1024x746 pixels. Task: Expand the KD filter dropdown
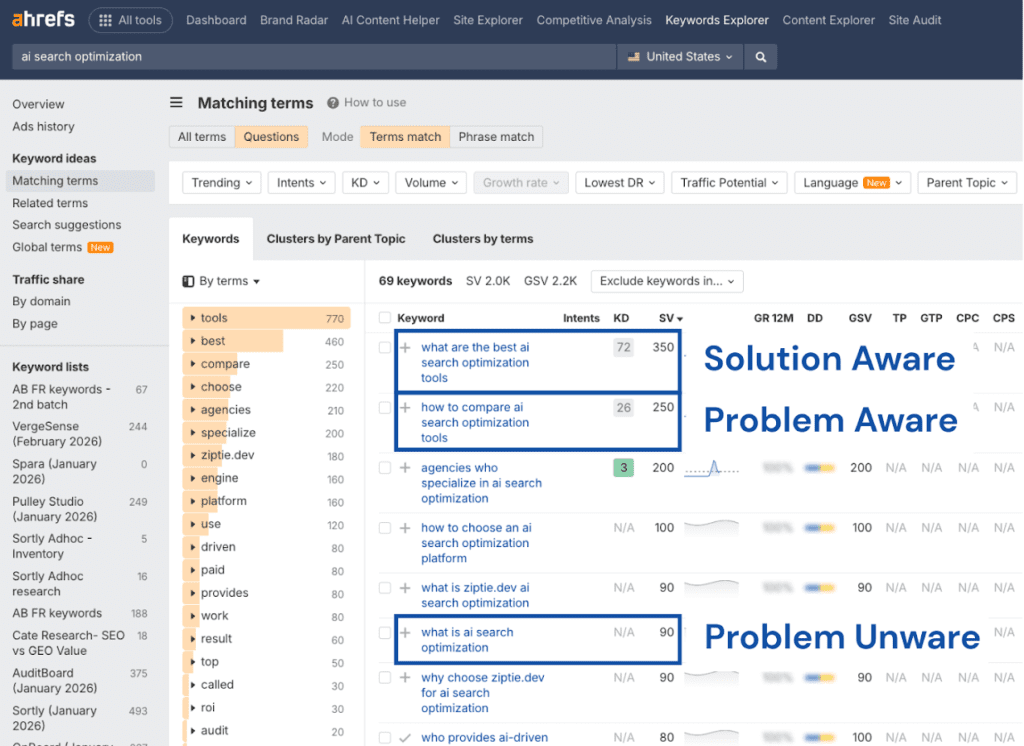click(x=365, y=183)
